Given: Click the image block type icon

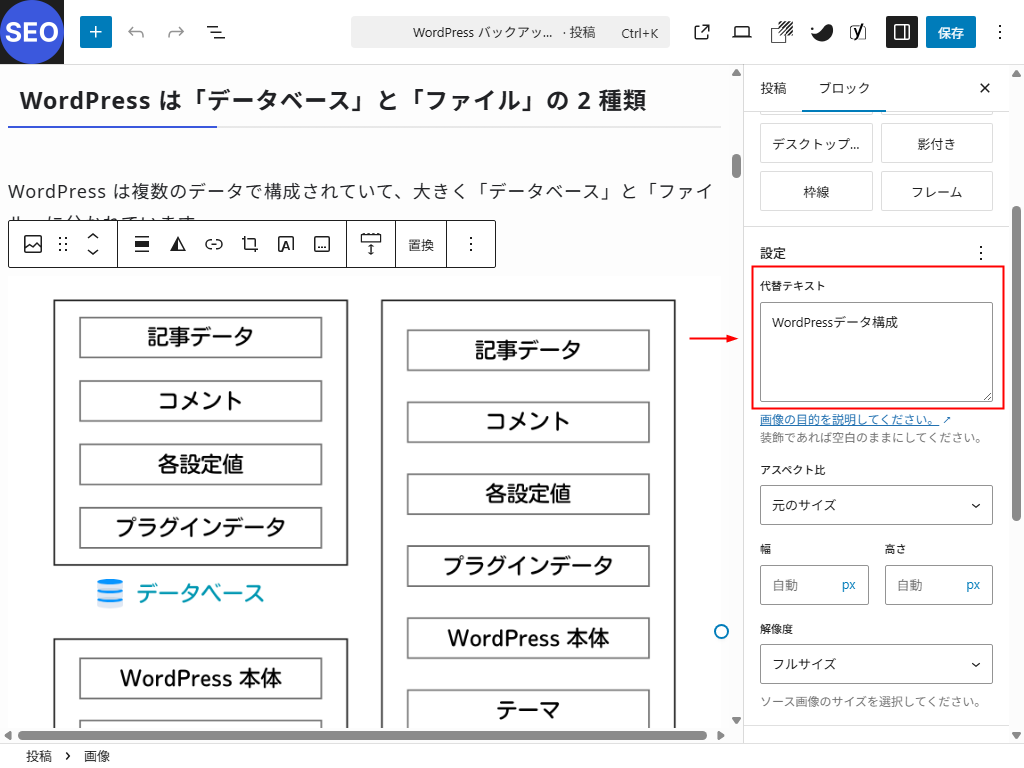Looking at the screenshot, I should pyautogui.click(x=33, y=244).
